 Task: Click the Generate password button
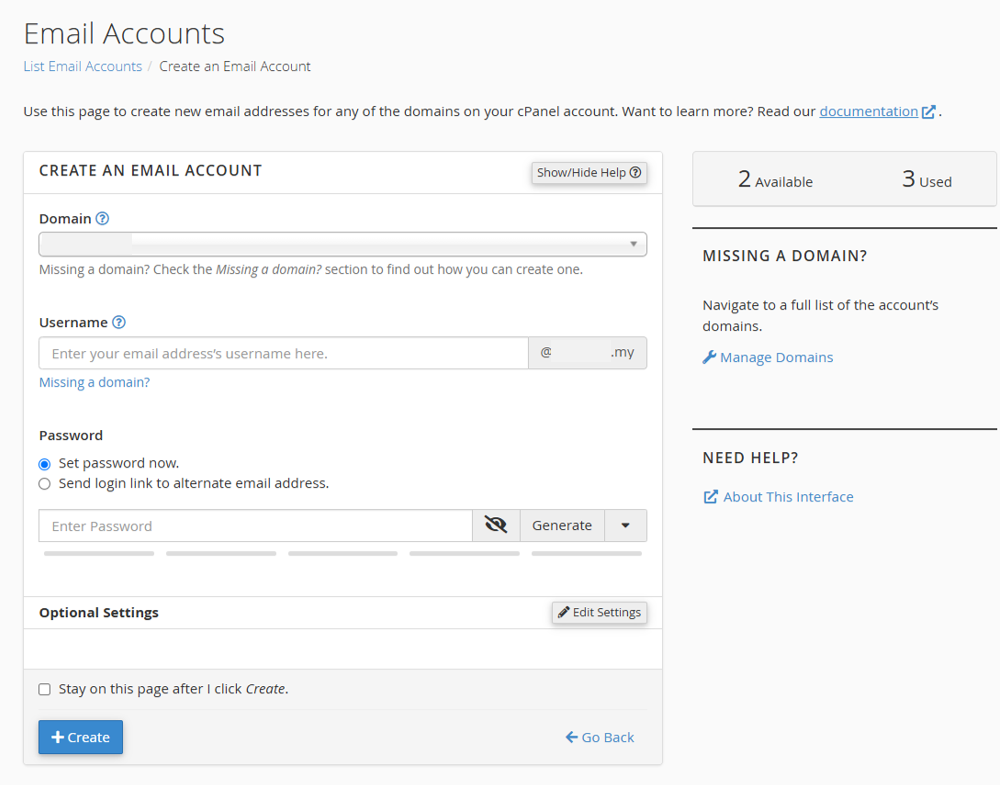[561, 526]
